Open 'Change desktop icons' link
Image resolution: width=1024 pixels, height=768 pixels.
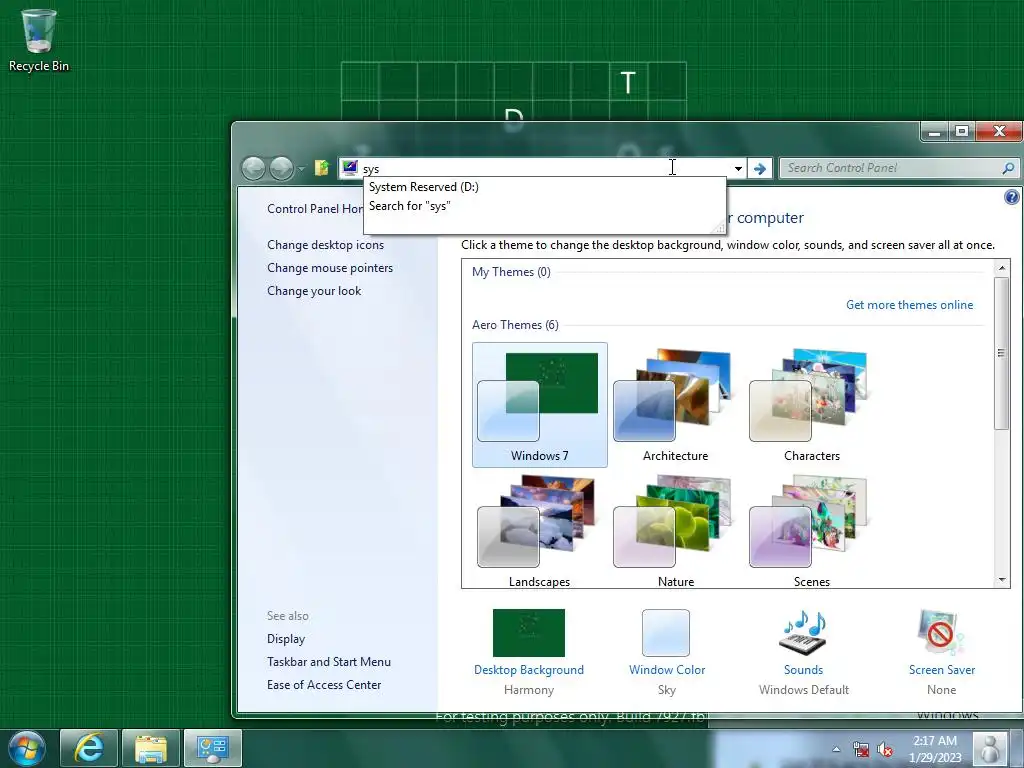click(x=325, y=245)
